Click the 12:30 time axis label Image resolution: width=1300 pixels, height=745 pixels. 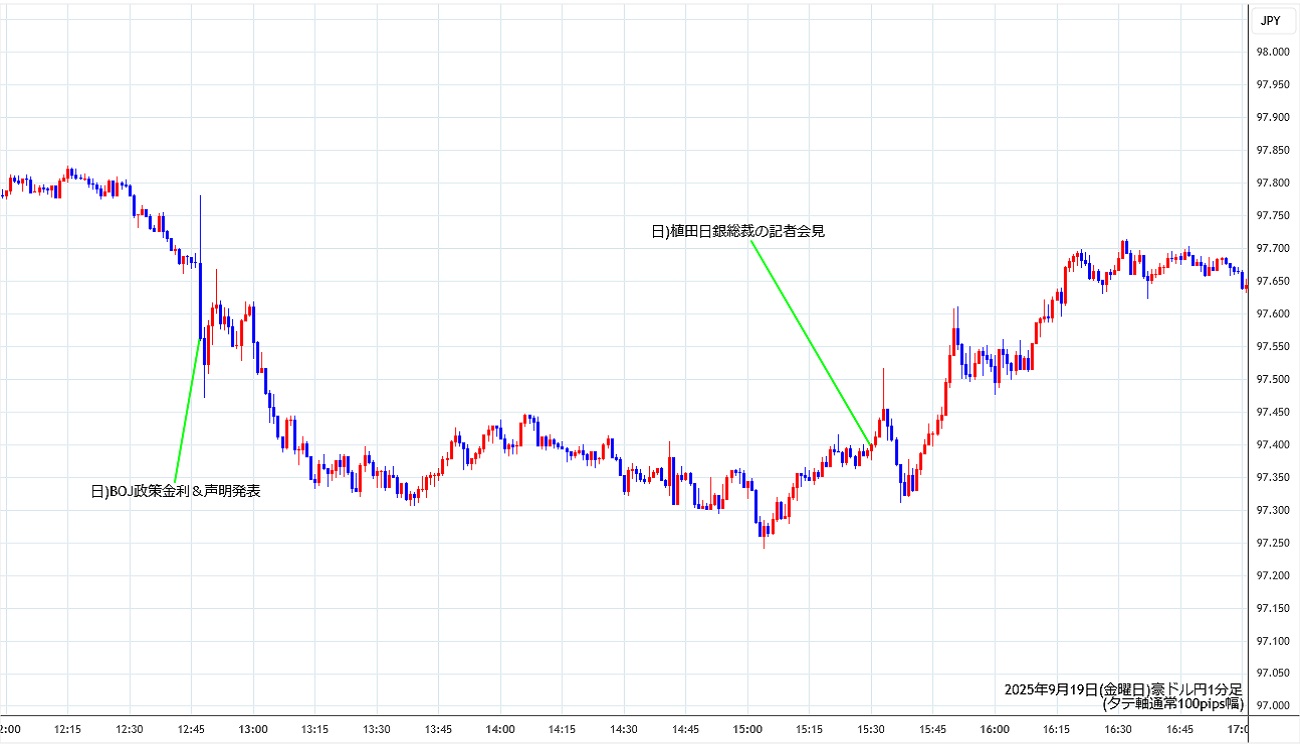[129, 729]
